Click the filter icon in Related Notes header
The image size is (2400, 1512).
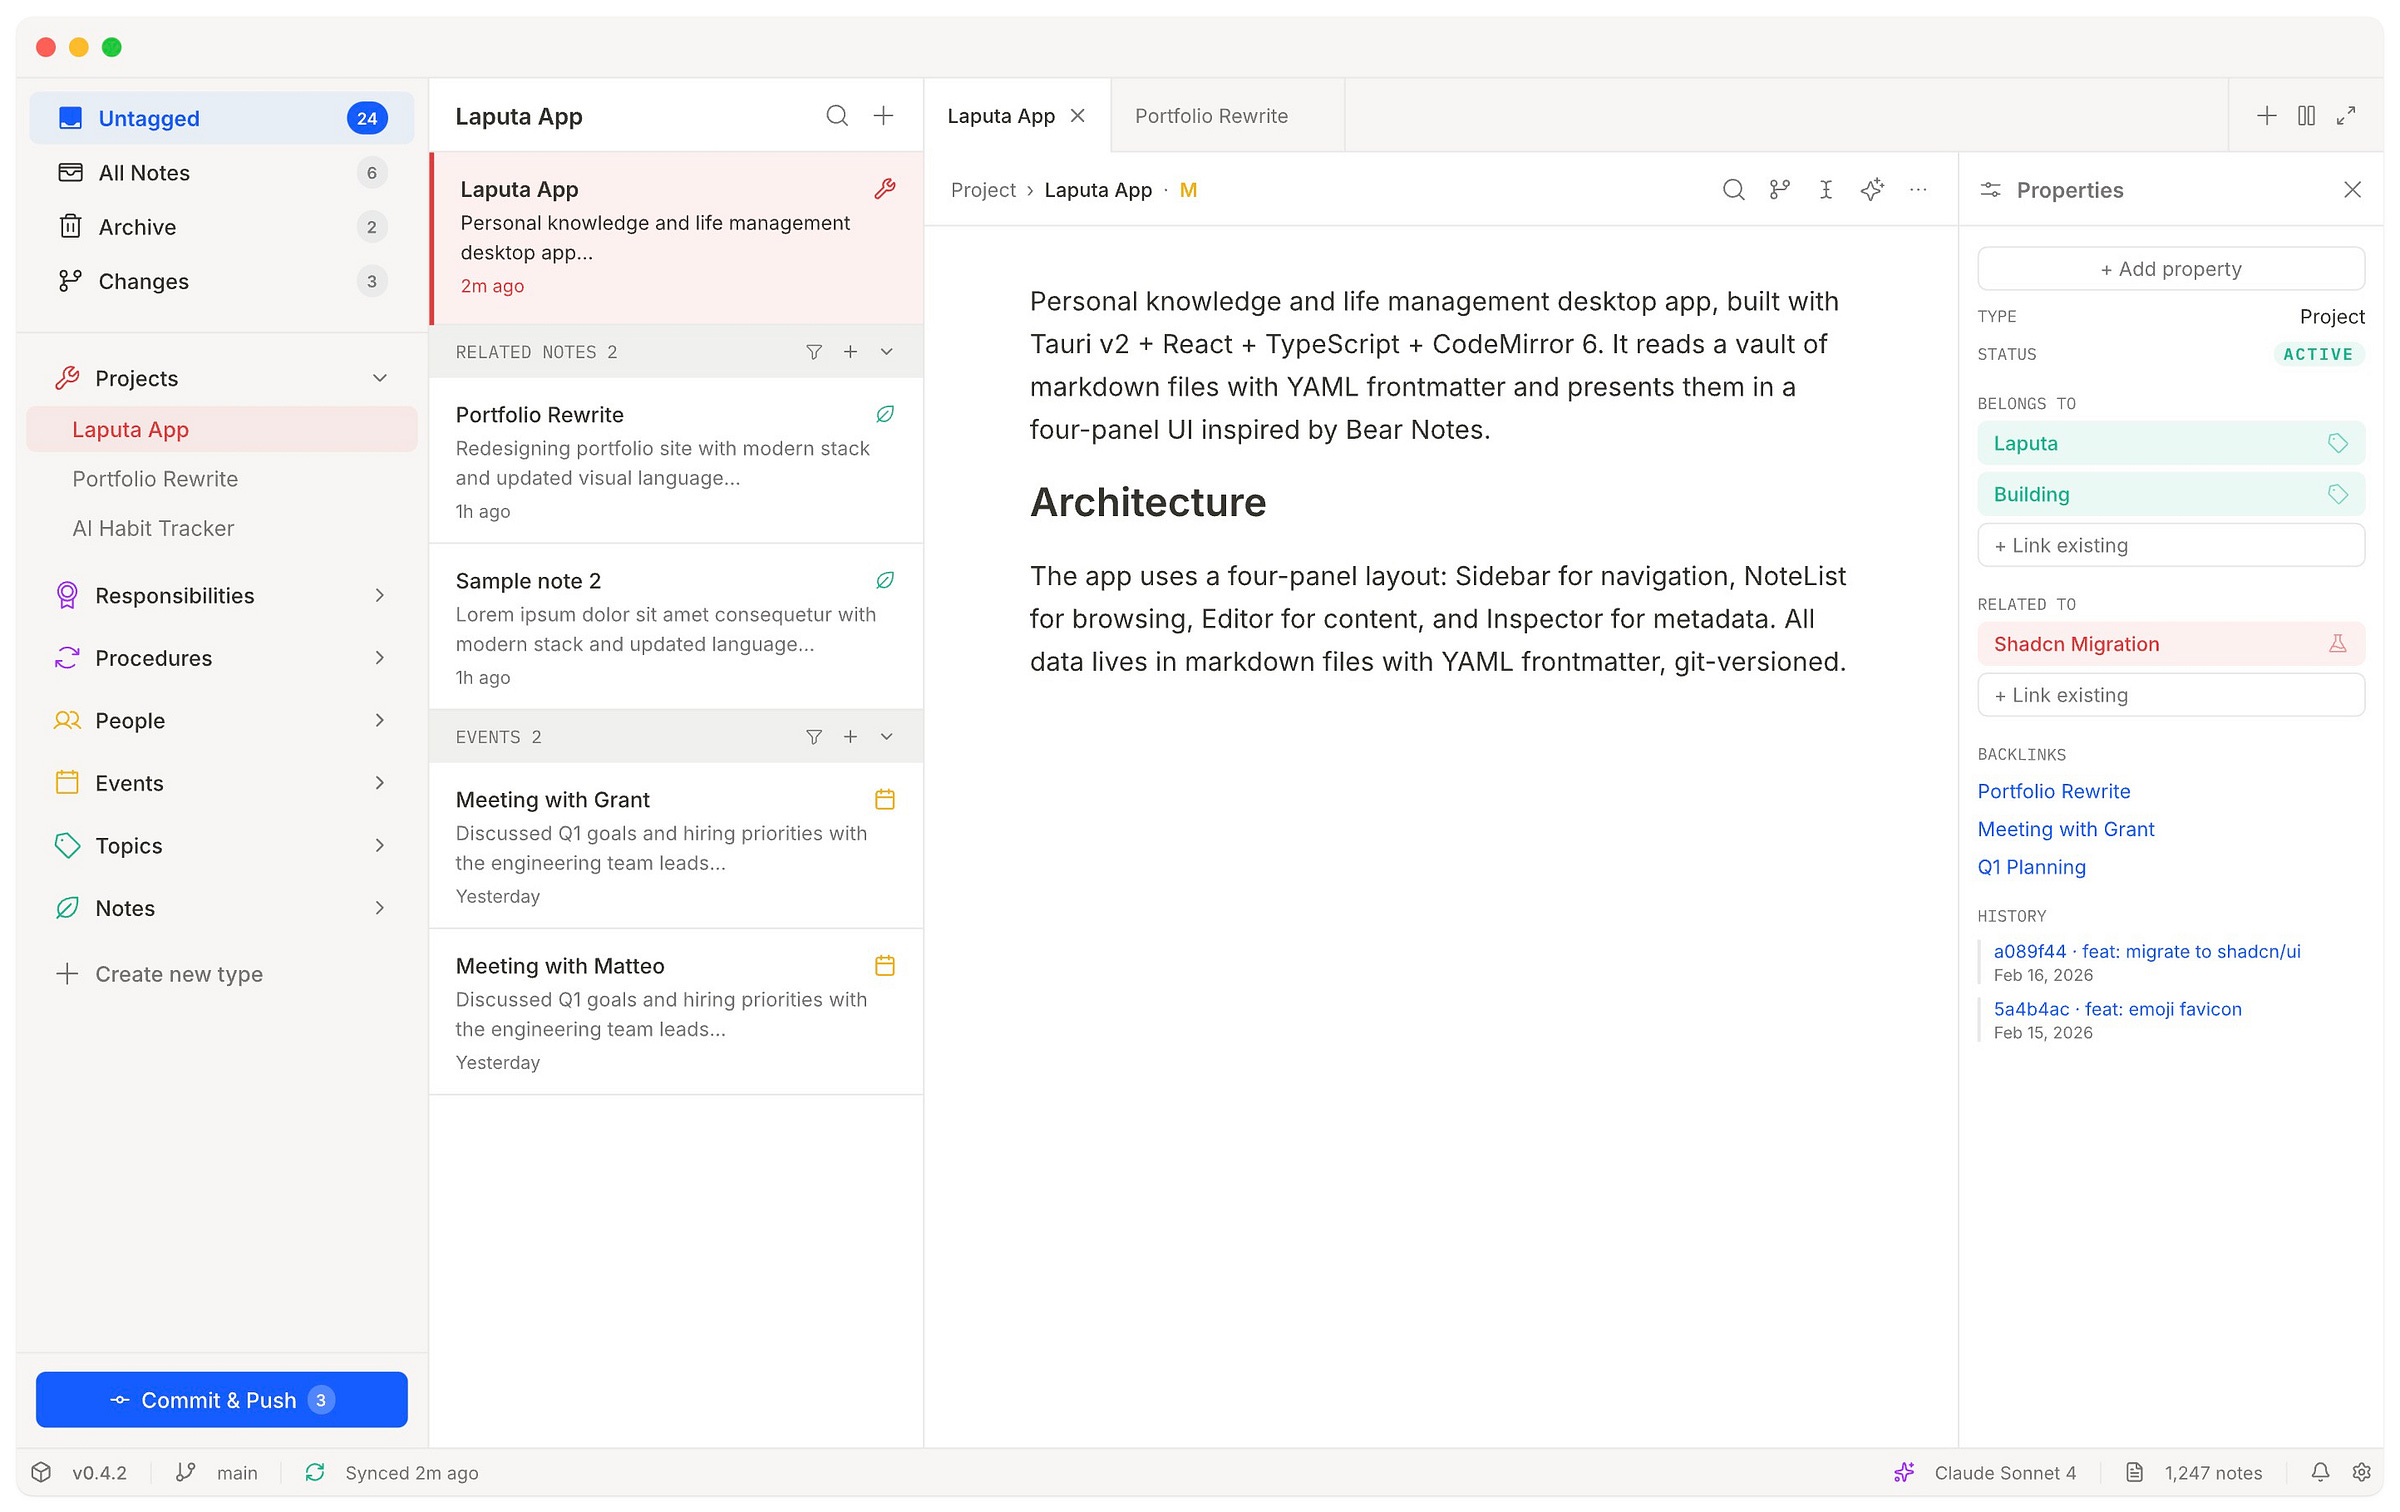(814, 352)
